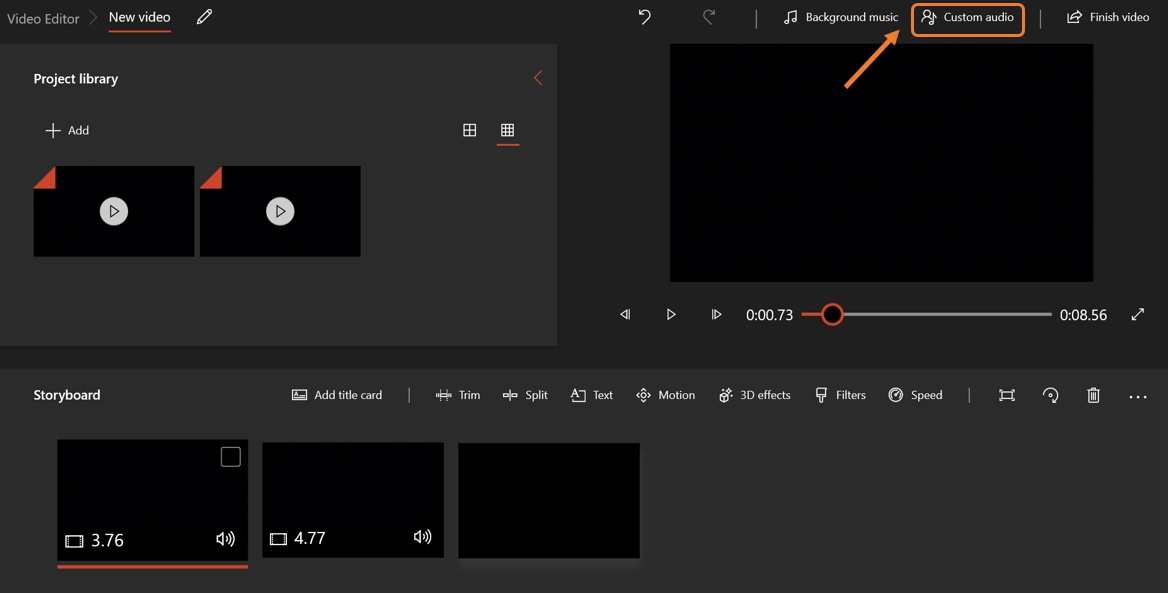Switch library to medium grid view
The image size is (1168, 593).
469,130
